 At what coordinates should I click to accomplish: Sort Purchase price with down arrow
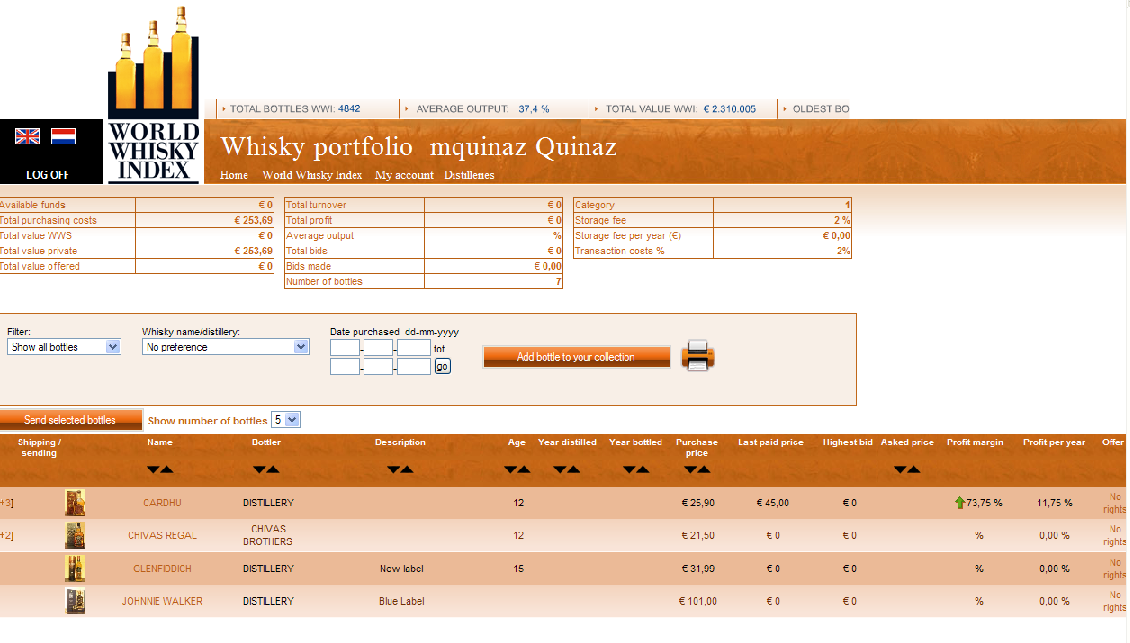click(x=690, y=469)
